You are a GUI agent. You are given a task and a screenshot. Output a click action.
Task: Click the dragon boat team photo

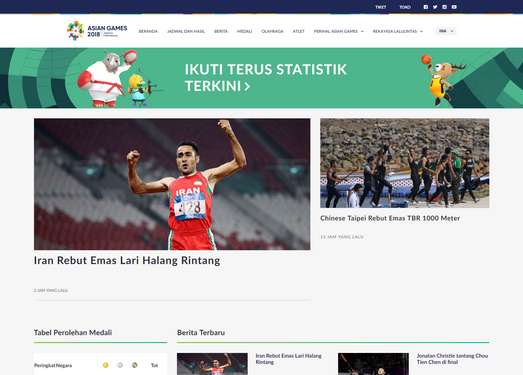[405, 163]
